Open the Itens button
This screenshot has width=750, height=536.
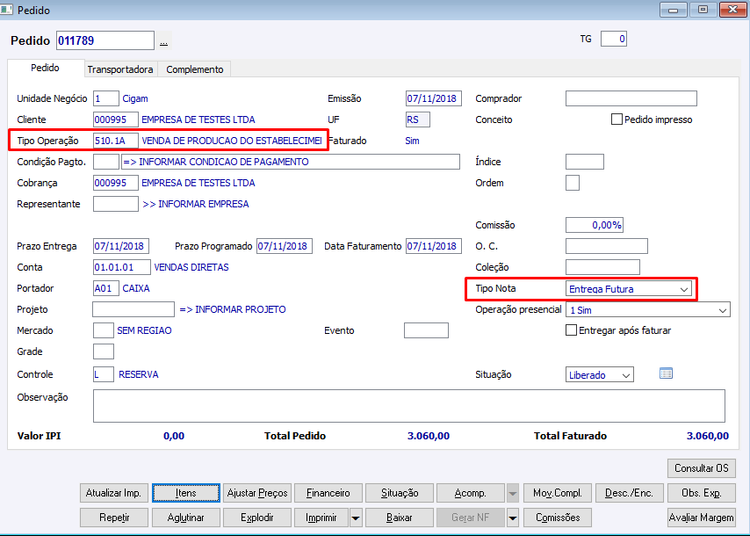(x=186, y=493)
